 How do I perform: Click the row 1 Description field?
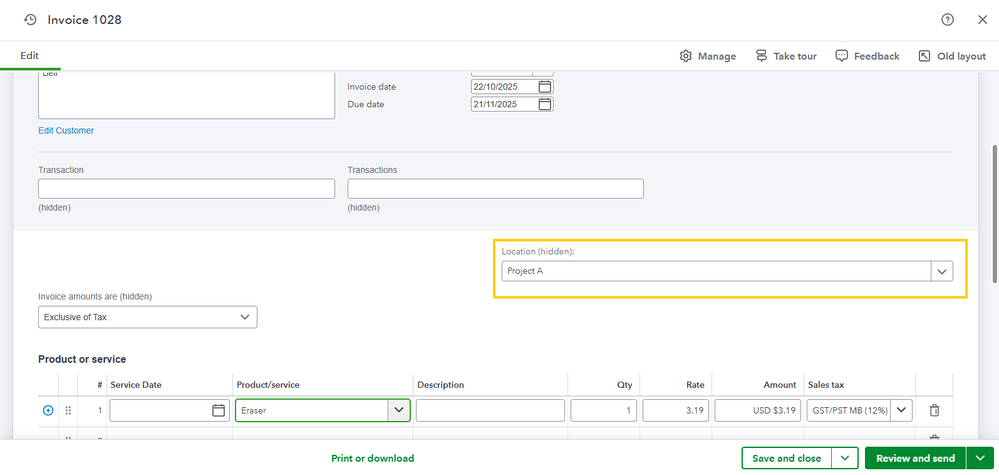pos(491,411)
